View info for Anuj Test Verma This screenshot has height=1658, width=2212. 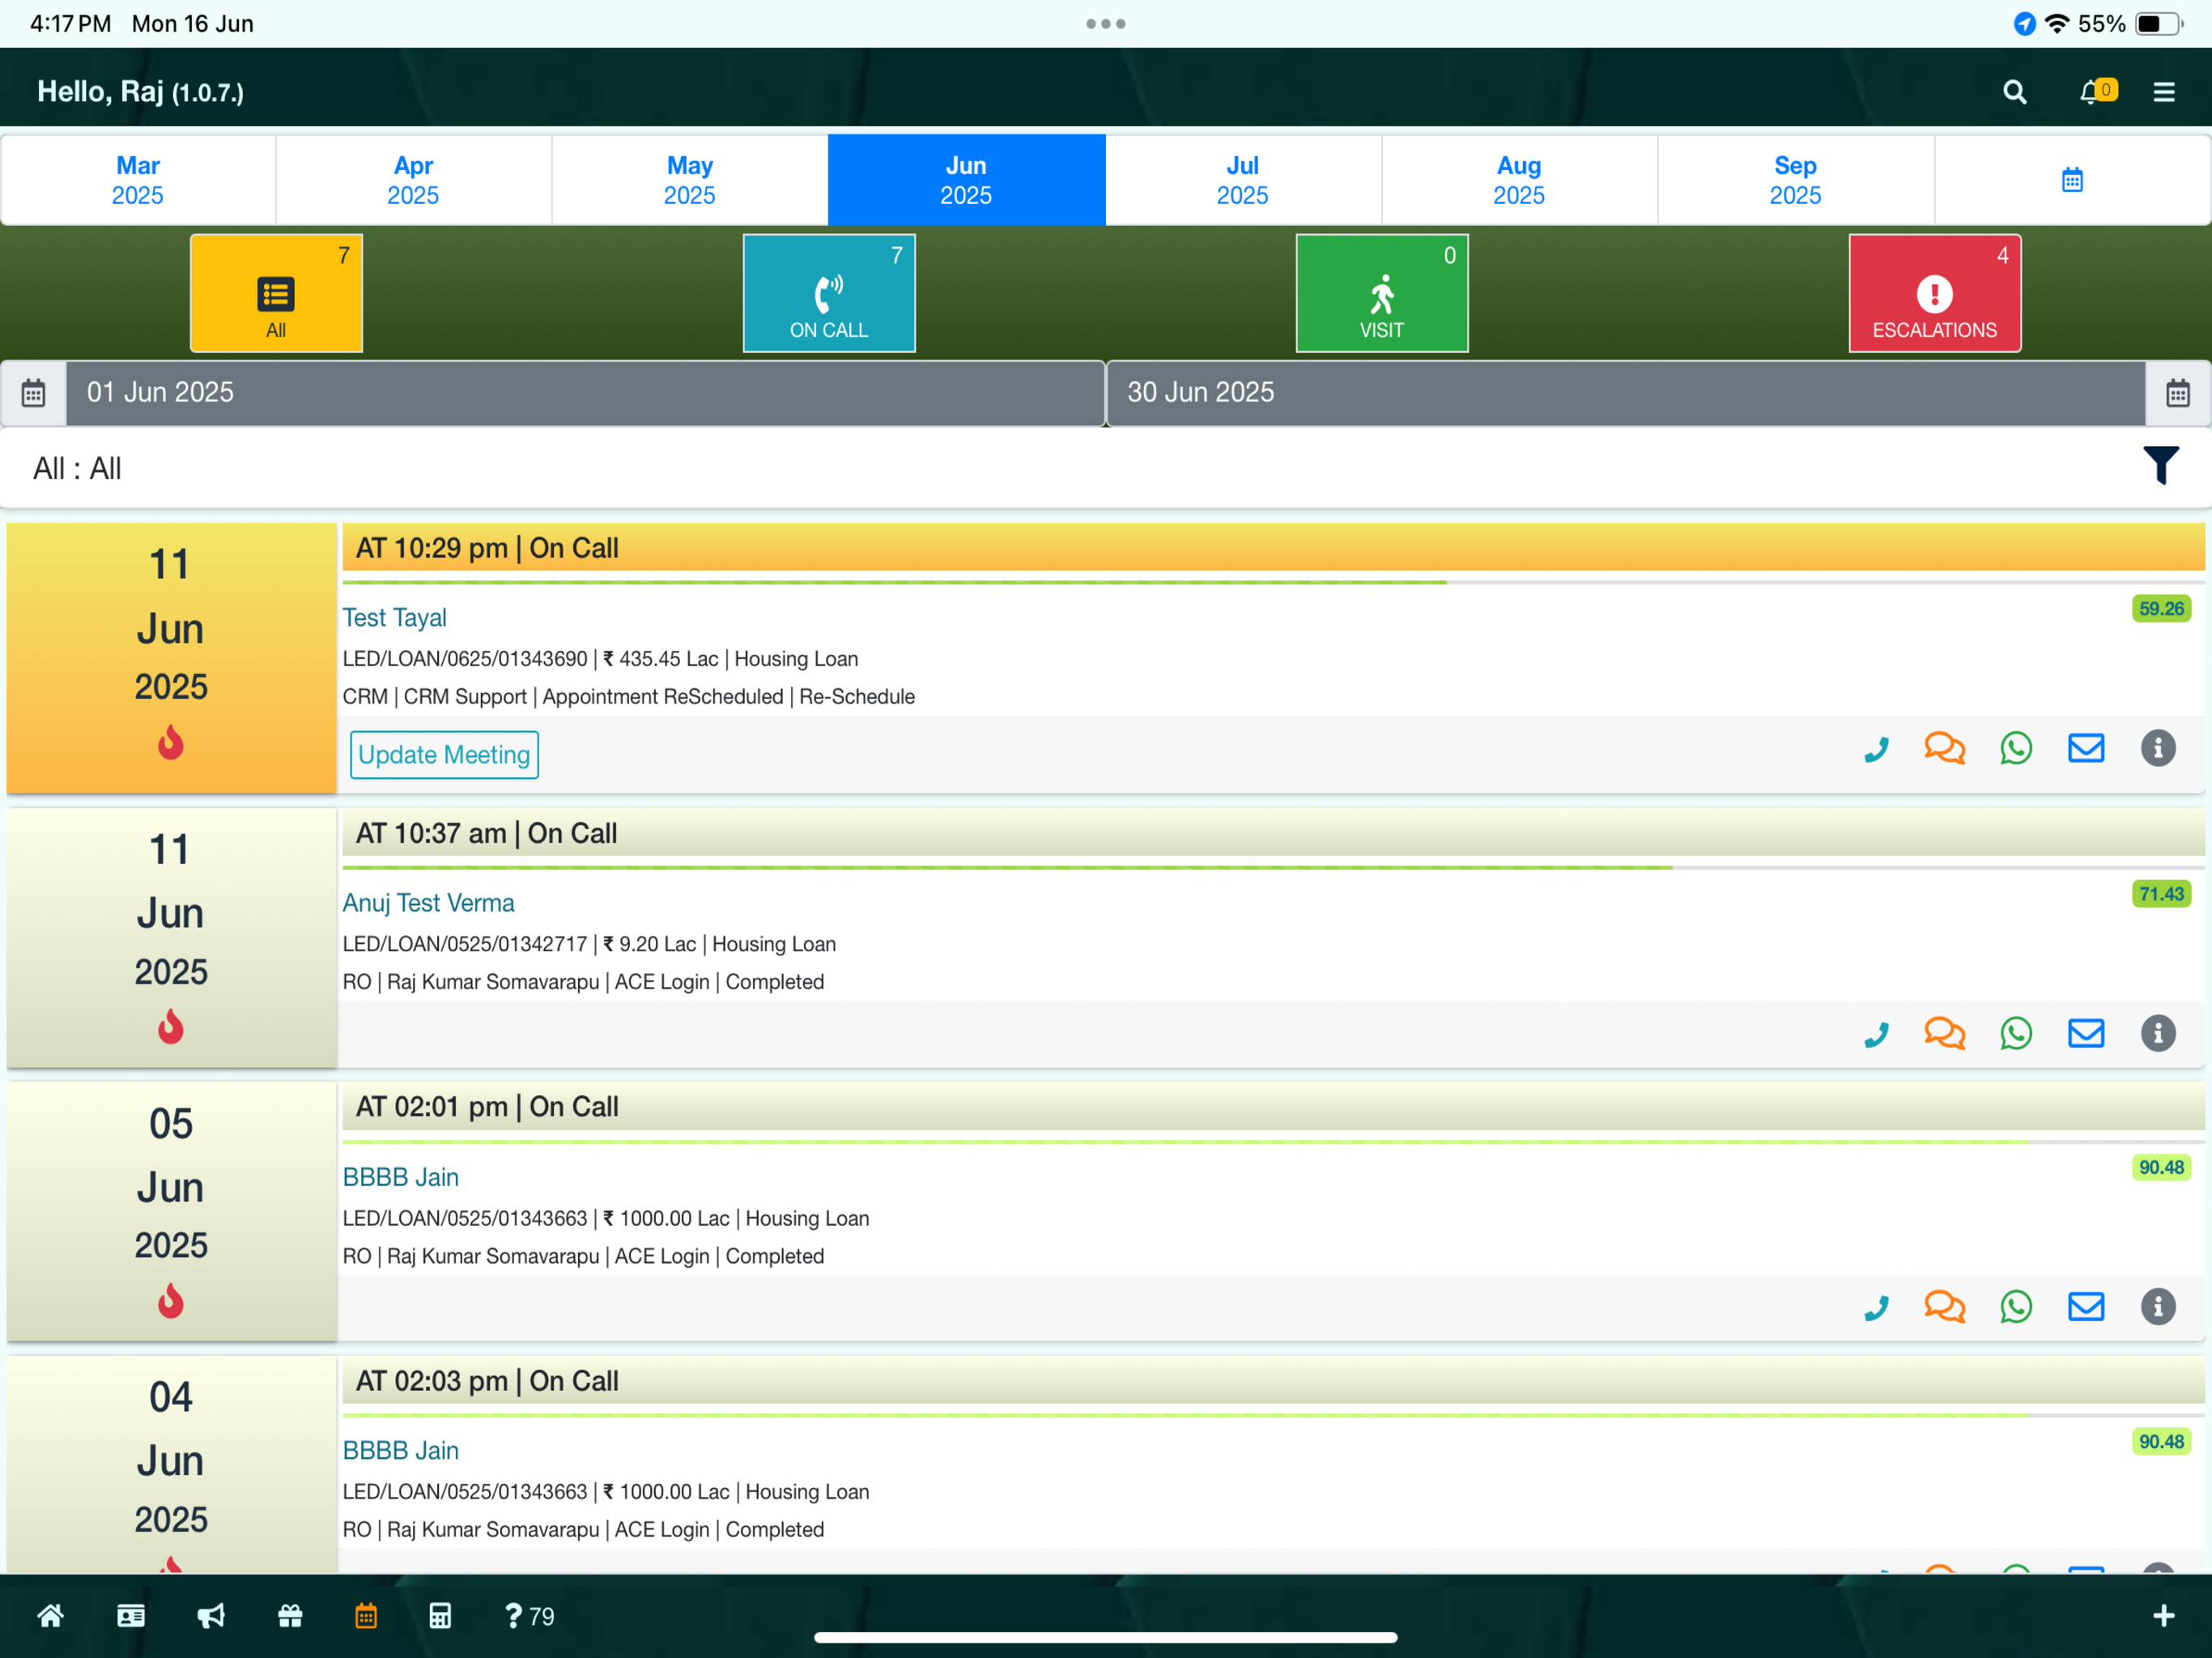point(2158,1034)
